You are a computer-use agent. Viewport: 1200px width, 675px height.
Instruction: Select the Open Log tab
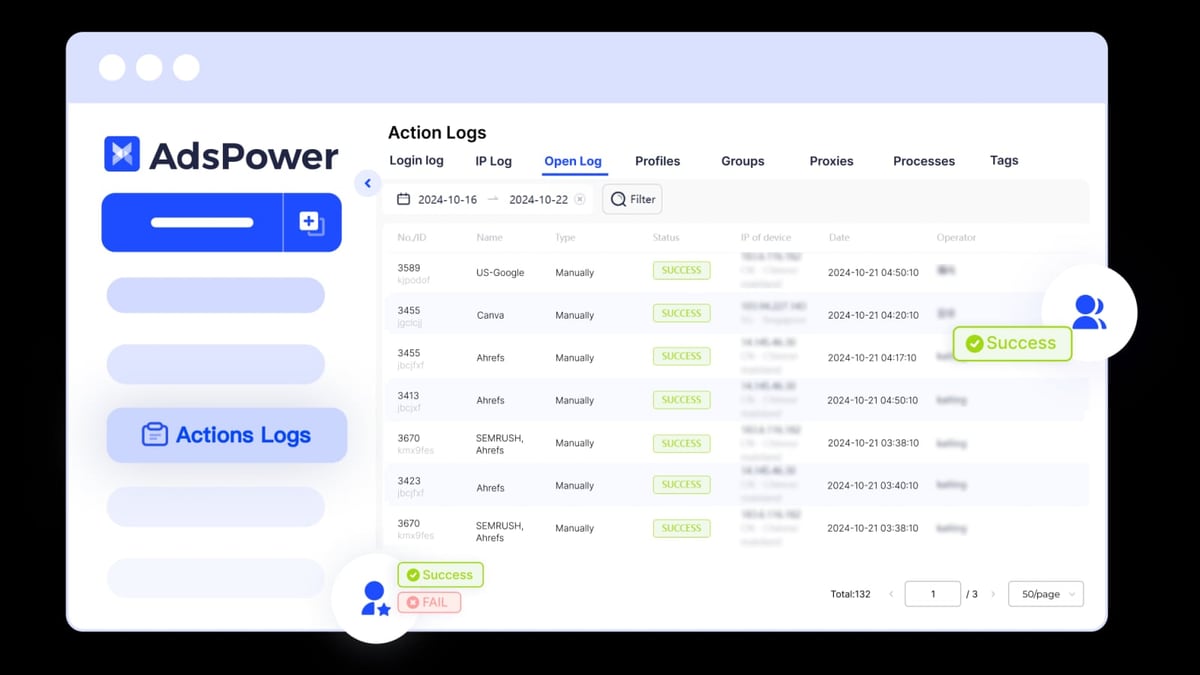point(573,161)
